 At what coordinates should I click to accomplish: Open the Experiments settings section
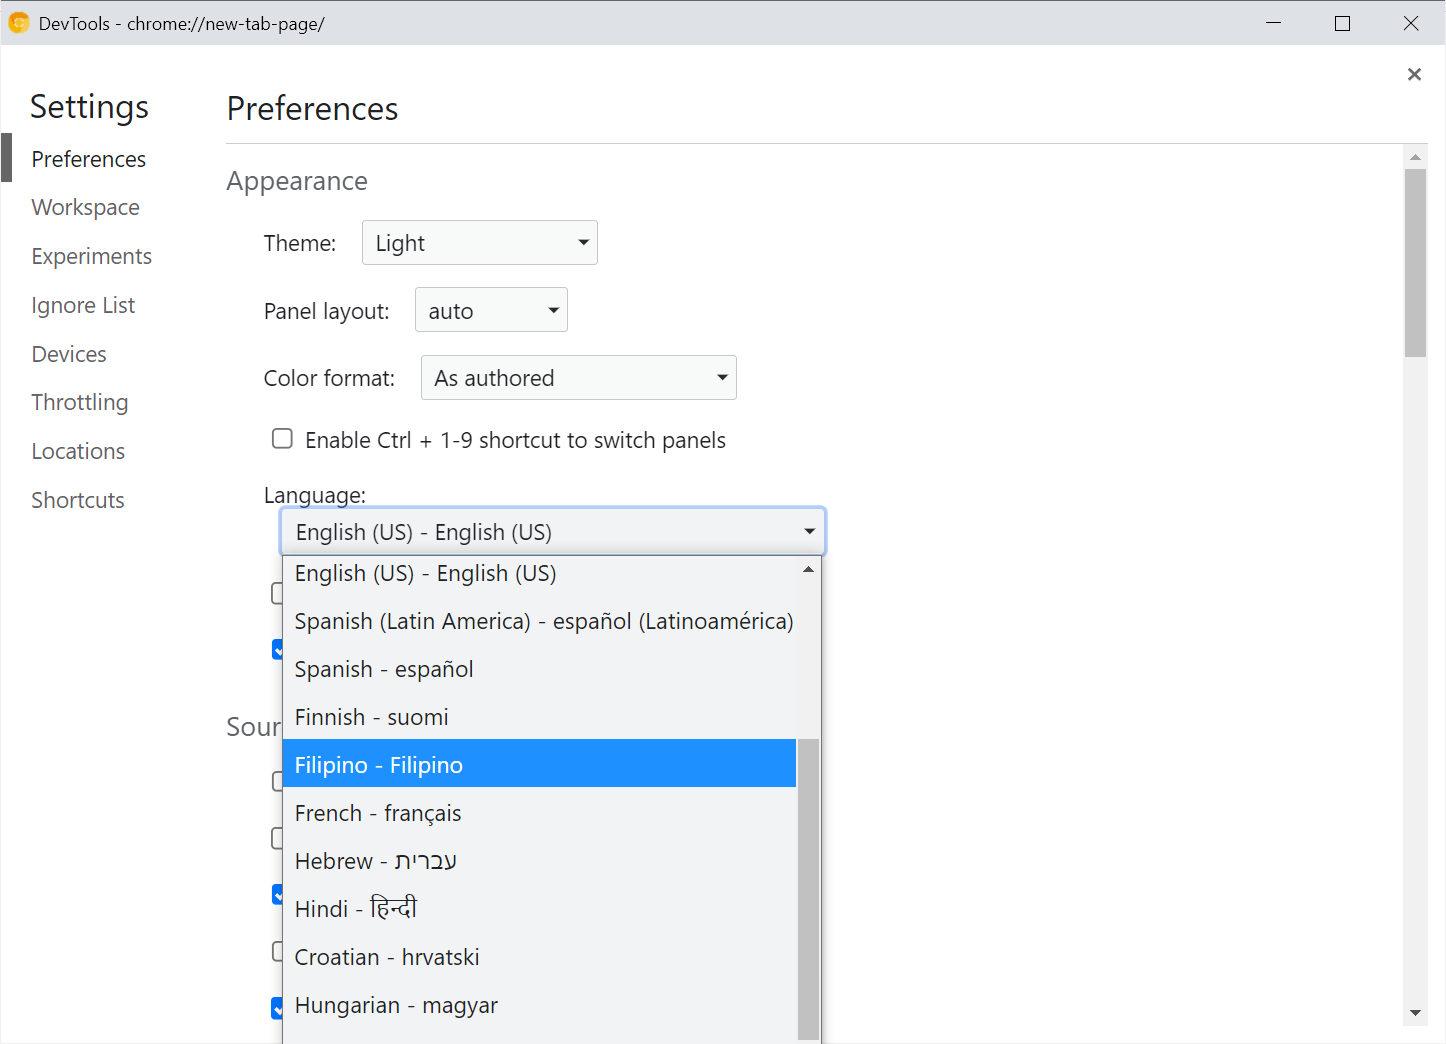pyautogui.click(x=91, y=256)
